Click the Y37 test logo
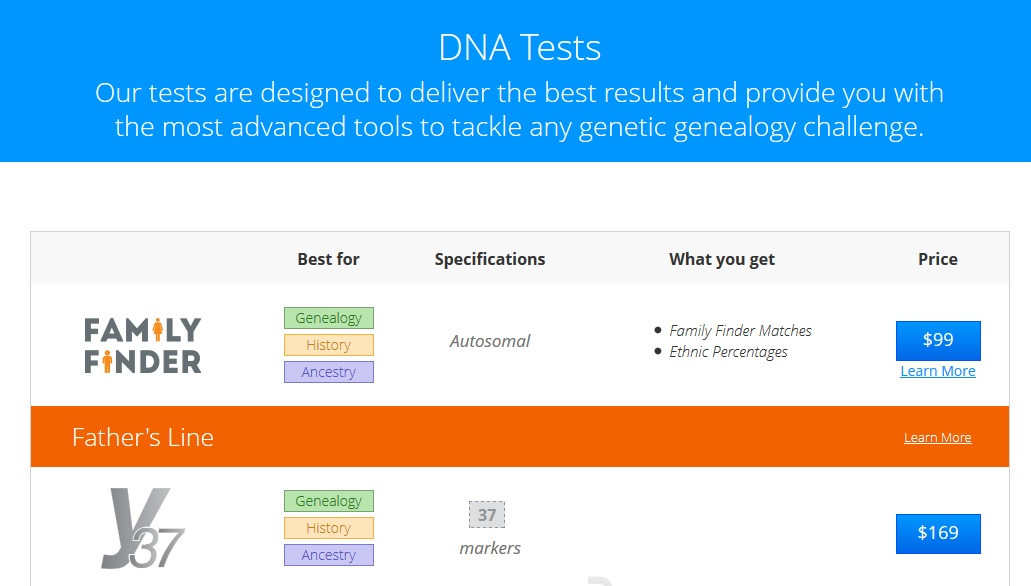The image size is (1031, 586). pos(143,528)
